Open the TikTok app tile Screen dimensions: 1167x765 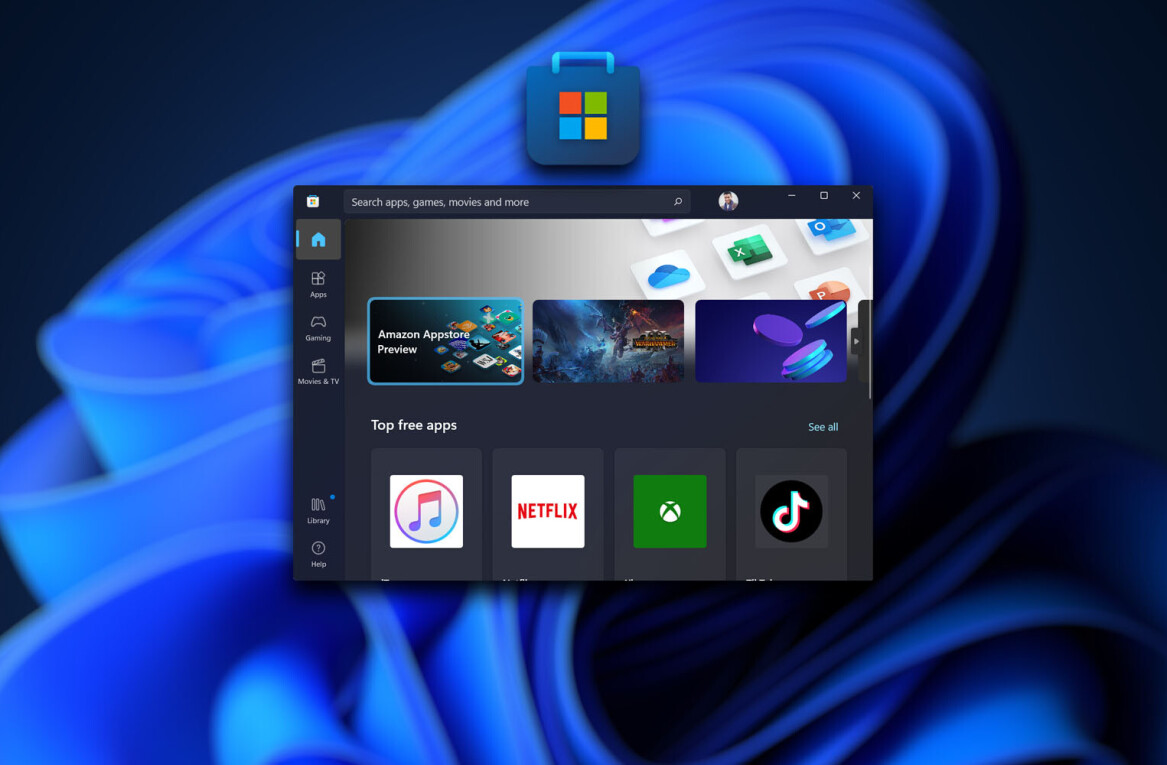click(x=791, y=512)
